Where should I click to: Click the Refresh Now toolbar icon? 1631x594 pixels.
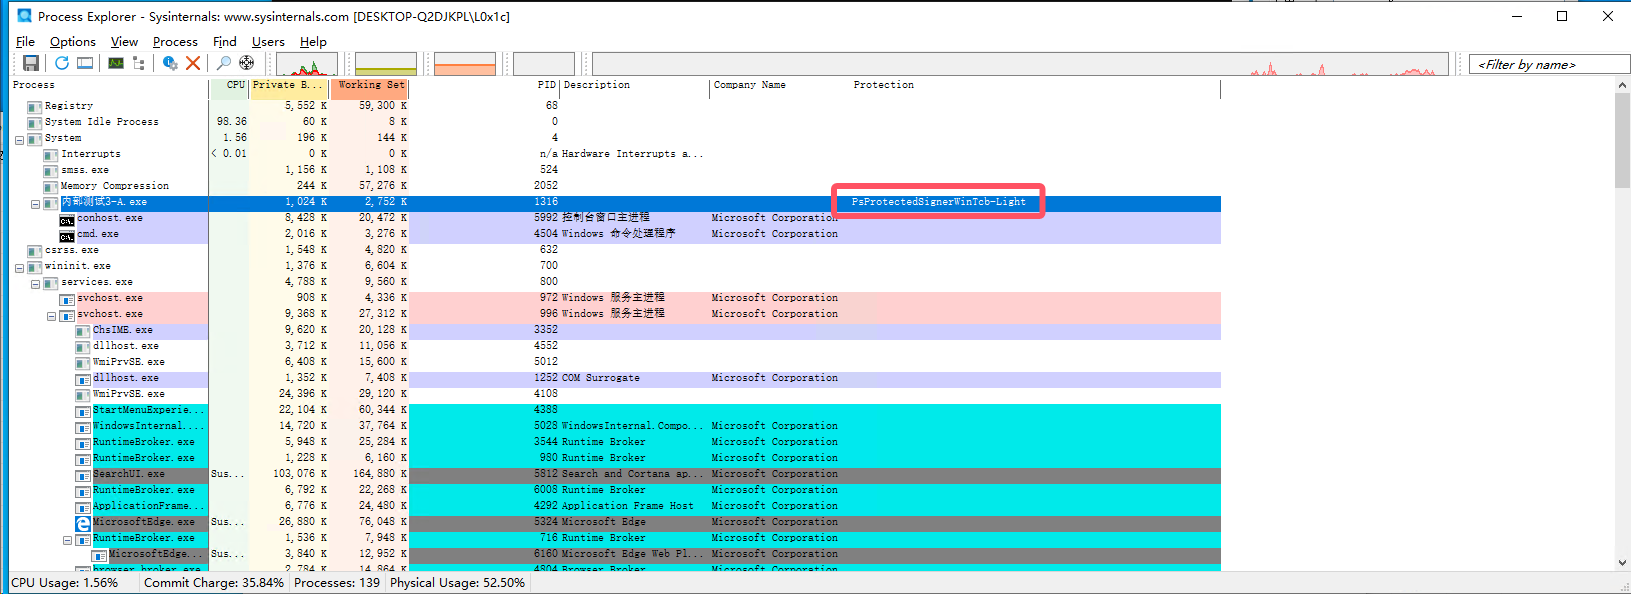tap(62, 63)
